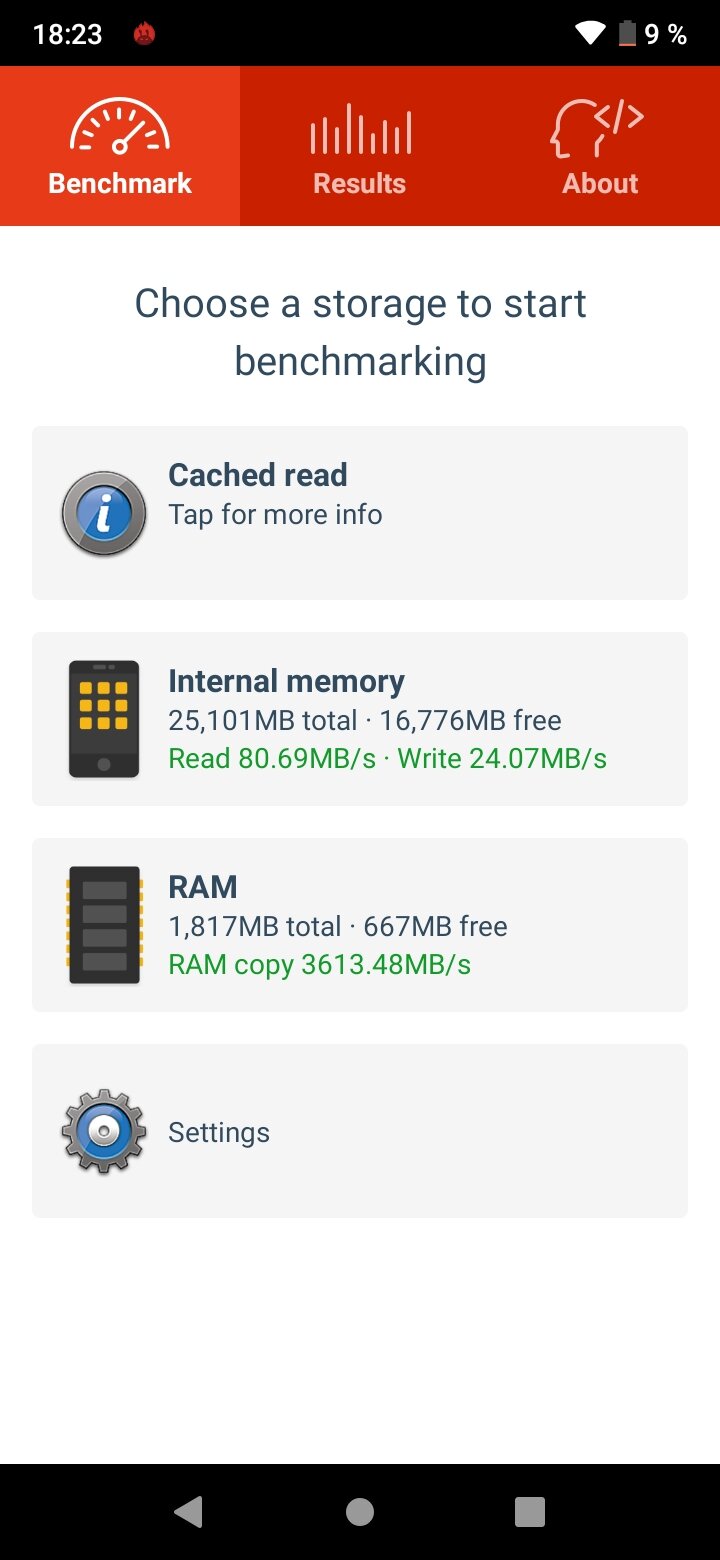Tap the bar chart Results icon
720x1560 pixels.
click(x=360, y=129)
